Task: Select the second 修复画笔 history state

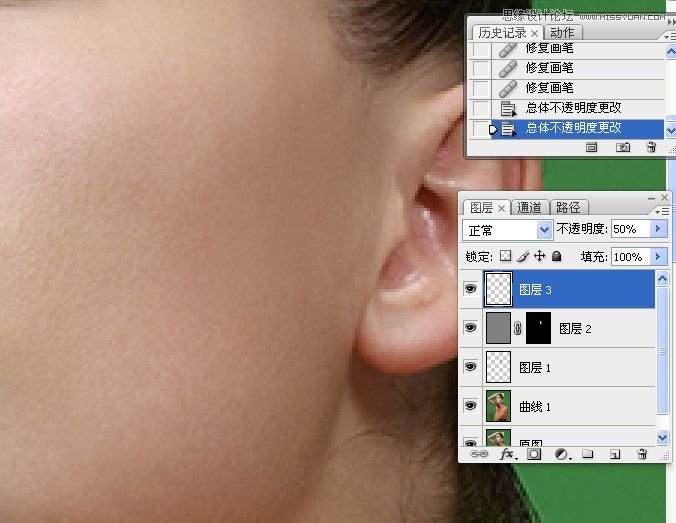Action: click(x=578, y=68)
